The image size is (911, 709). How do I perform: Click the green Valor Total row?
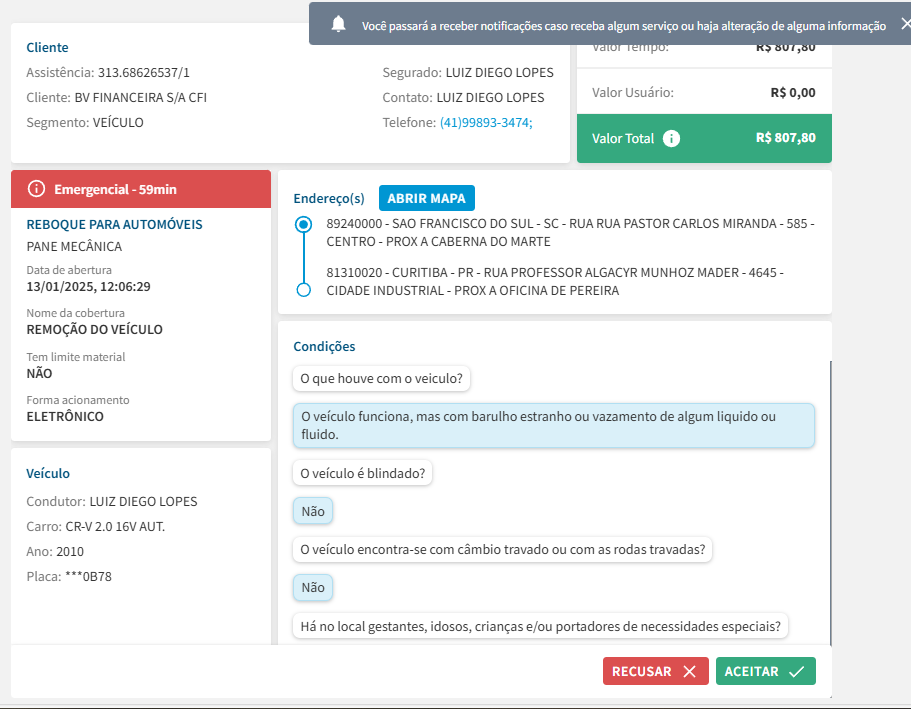tap(704, 139)
